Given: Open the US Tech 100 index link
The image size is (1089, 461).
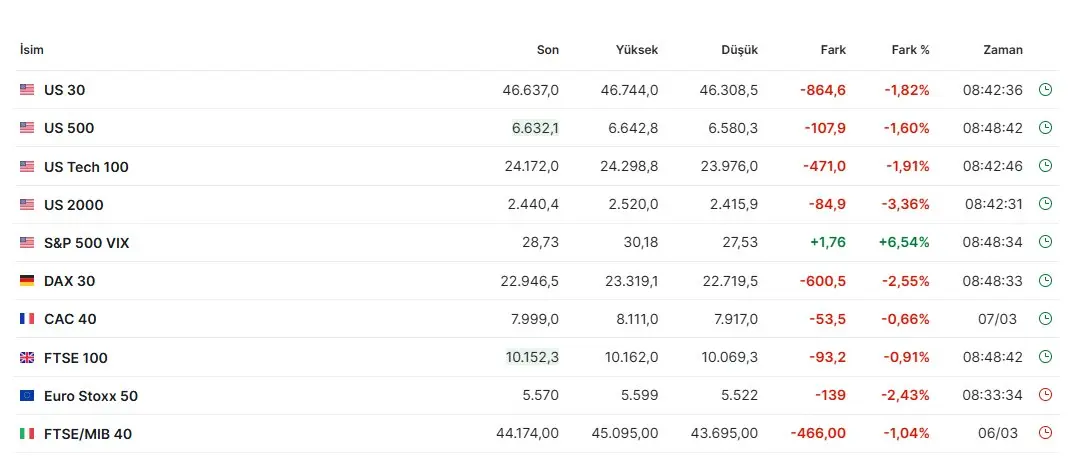Looking at the screenshot, I should [86, 167].
